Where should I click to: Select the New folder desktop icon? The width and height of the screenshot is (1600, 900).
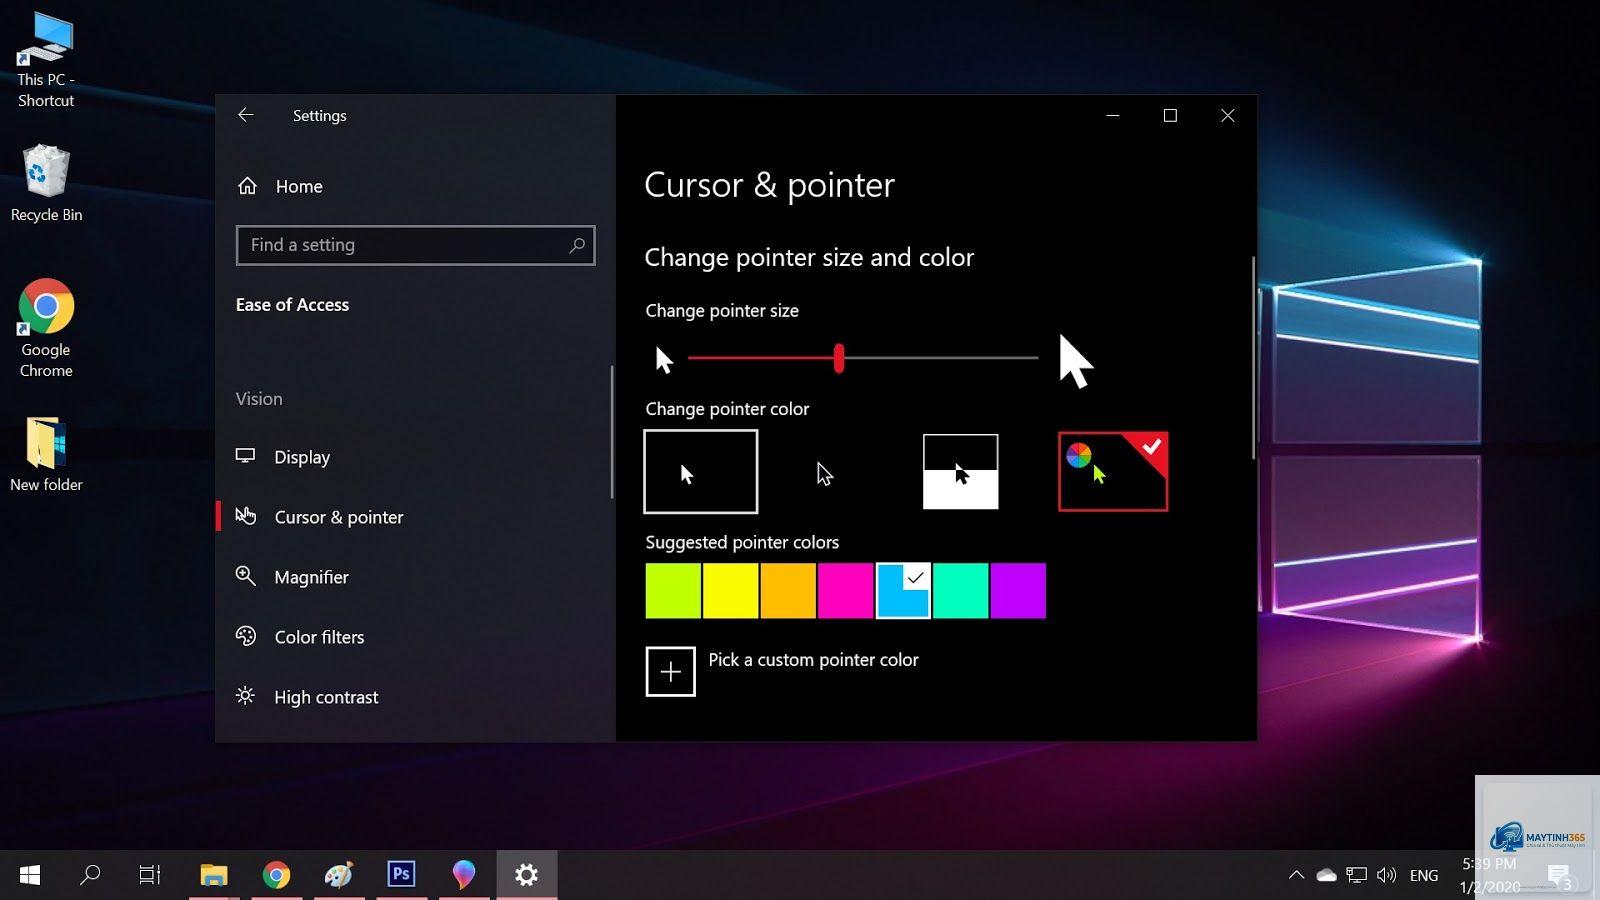(x=46, y=454)
